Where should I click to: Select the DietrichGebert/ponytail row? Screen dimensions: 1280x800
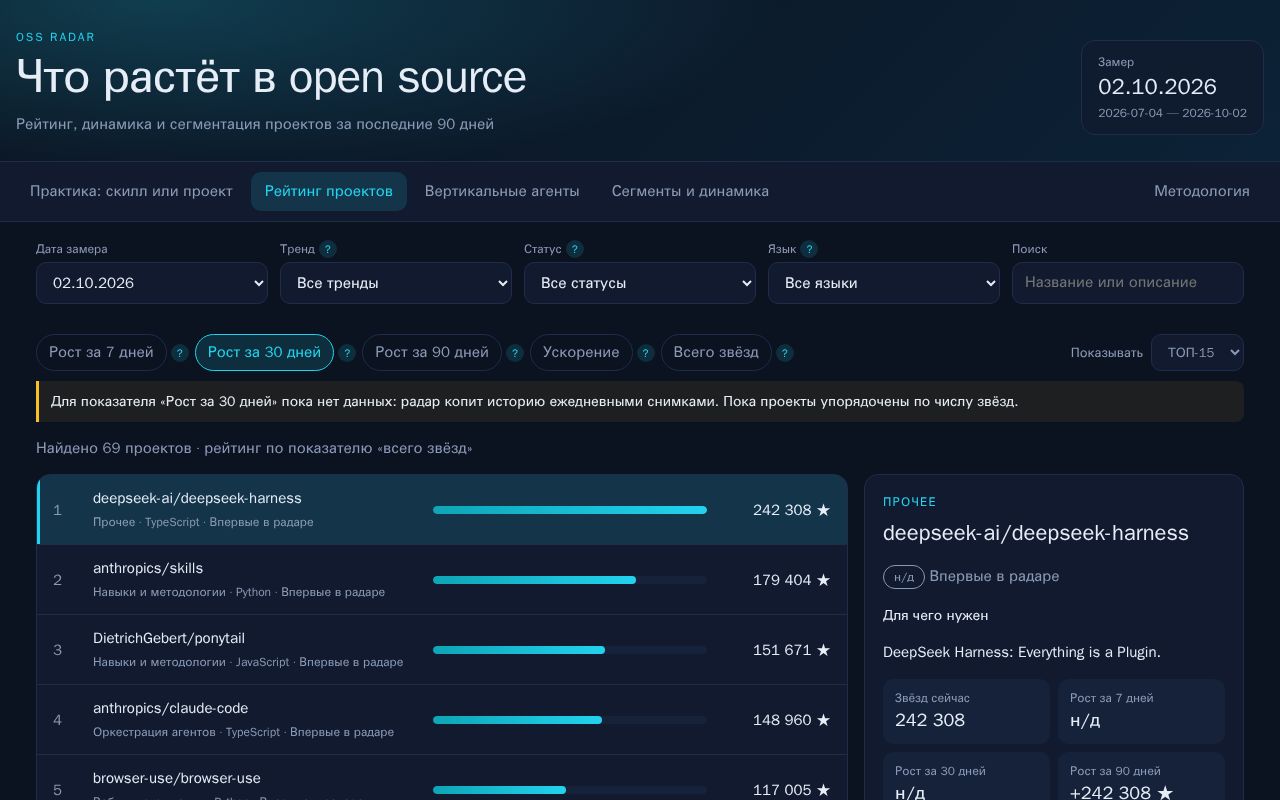click(442, 650)
